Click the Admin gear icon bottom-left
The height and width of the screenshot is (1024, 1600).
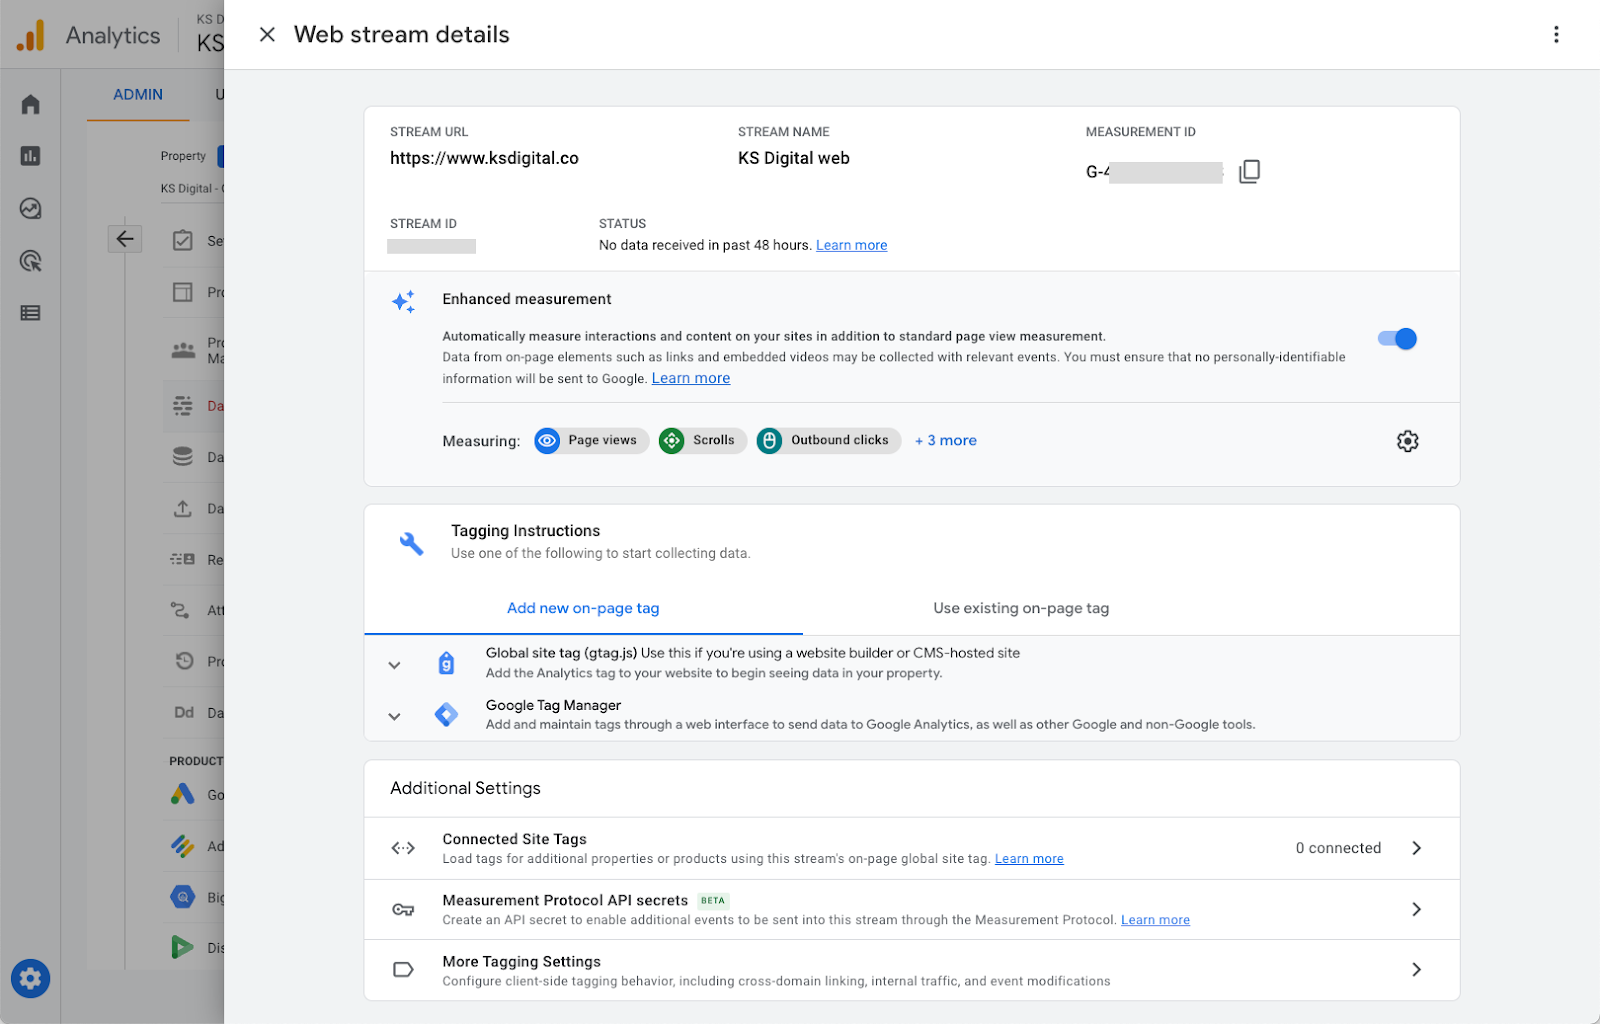coord(31,979)
